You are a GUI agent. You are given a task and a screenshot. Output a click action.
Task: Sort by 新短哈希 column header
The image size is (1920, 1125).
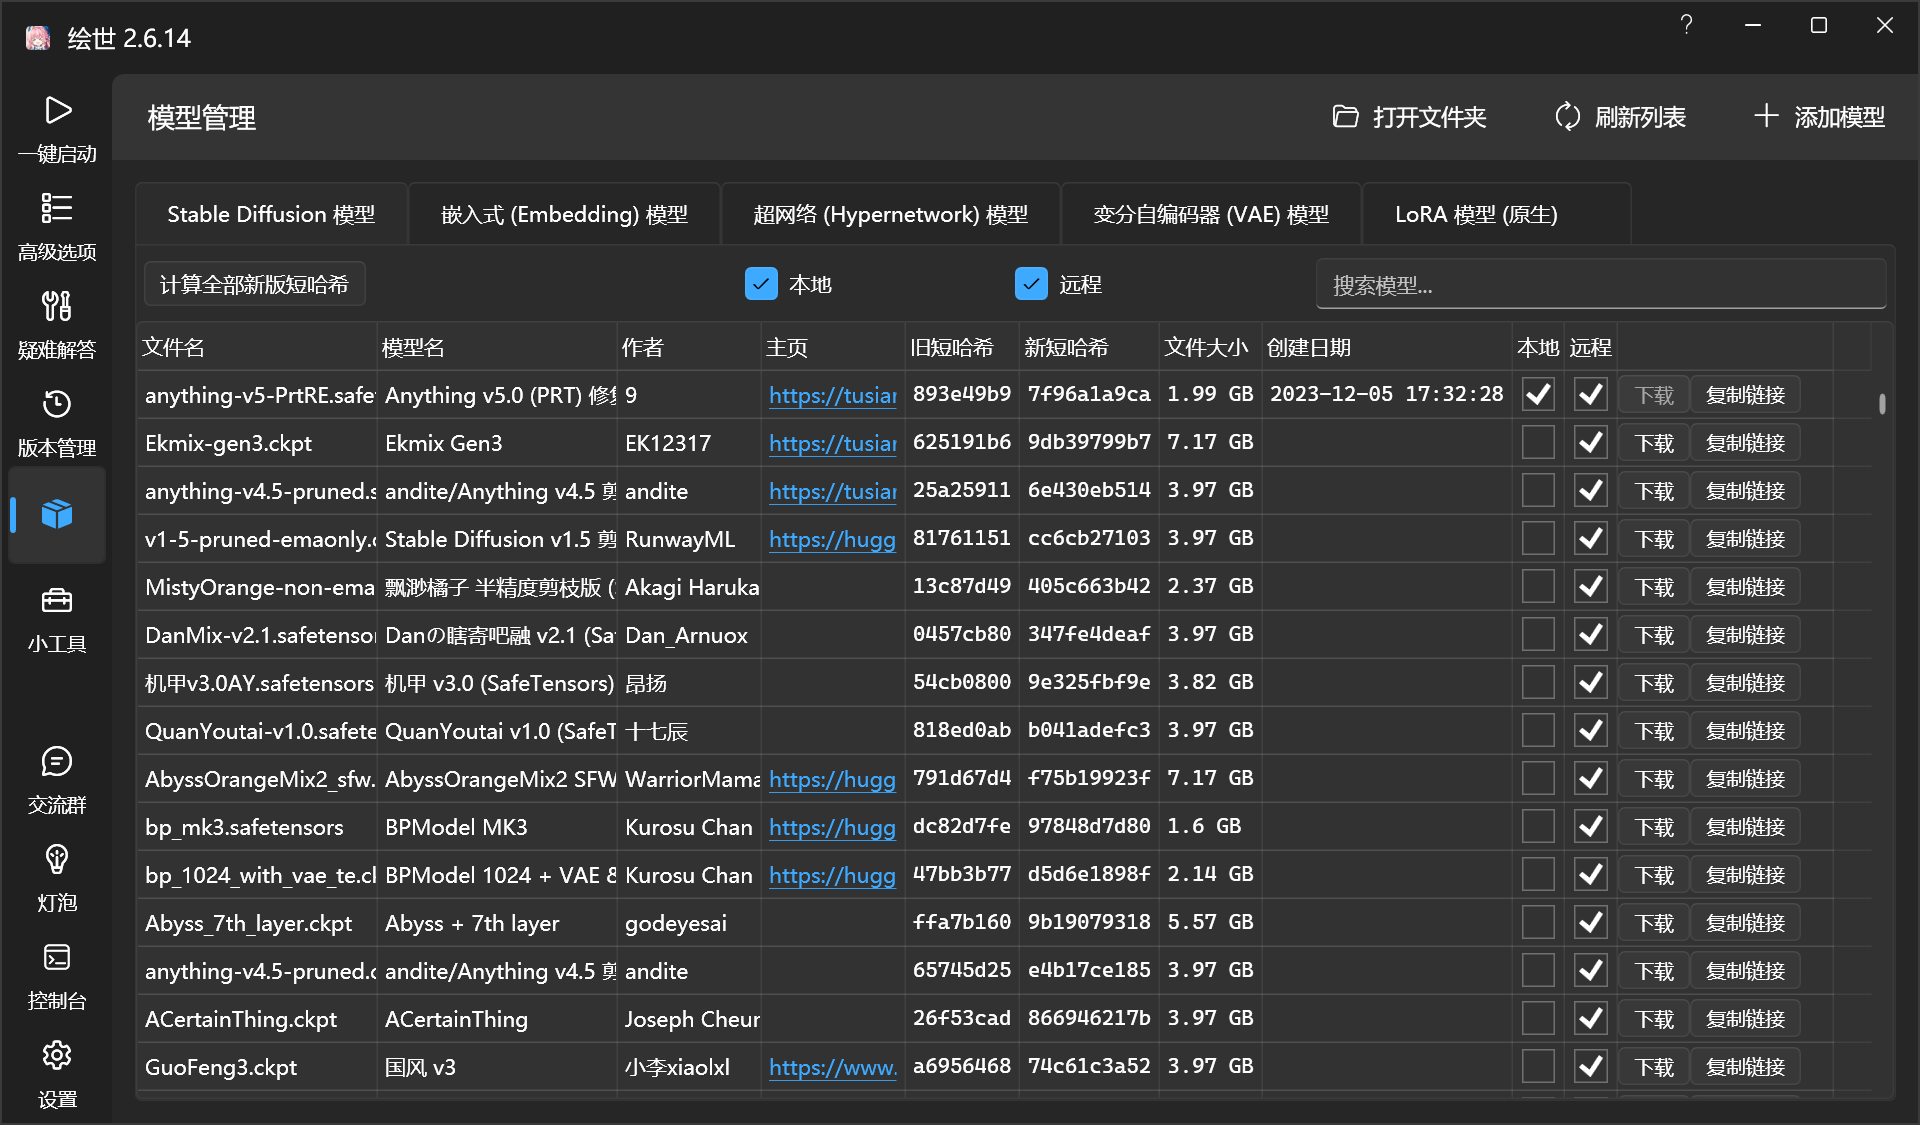pos(1089,347)
